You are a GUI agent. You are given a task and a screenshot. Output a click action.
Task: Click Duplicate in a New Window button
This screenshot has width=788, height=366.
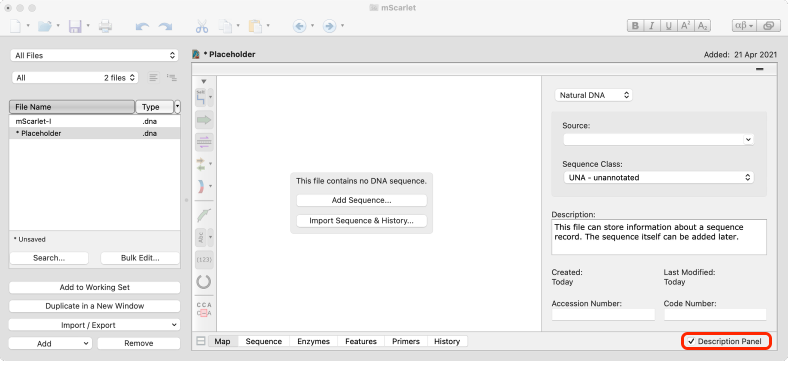coord(94,306)
